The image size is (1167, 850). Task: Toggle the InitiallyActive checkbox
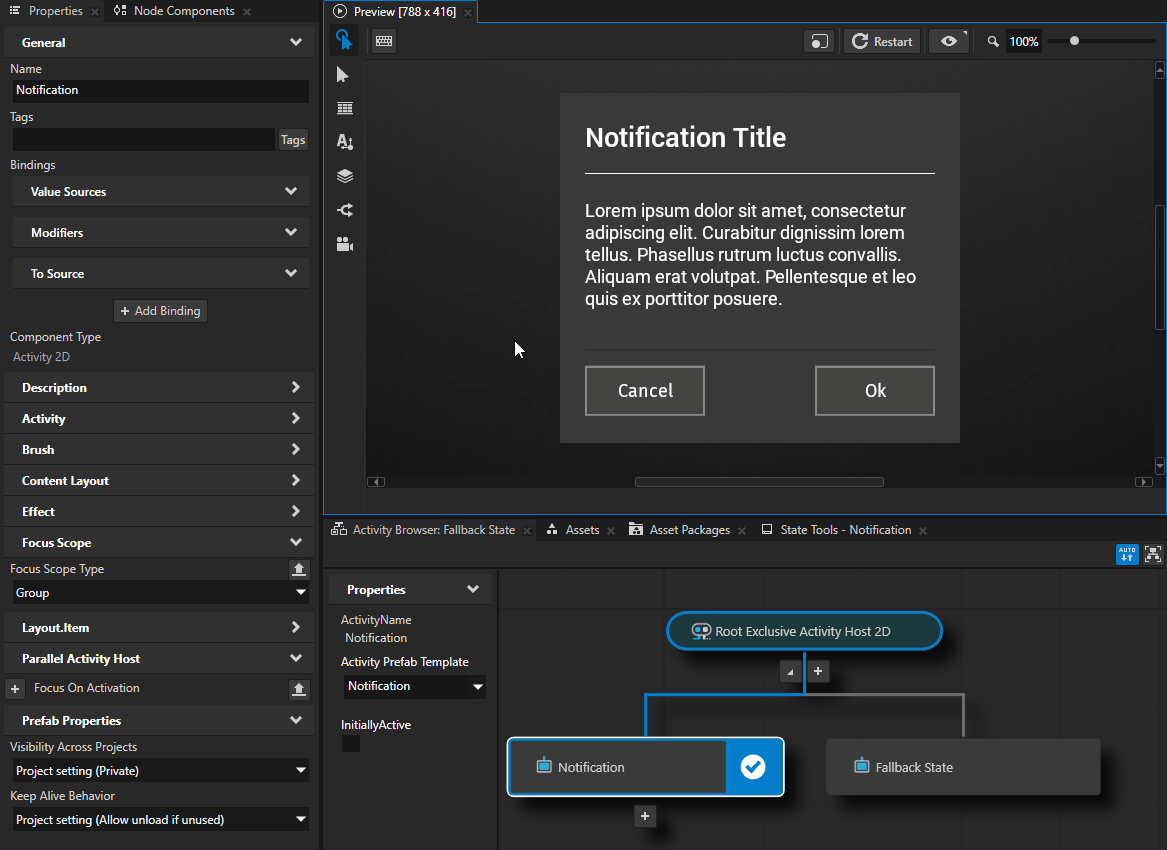351,744
